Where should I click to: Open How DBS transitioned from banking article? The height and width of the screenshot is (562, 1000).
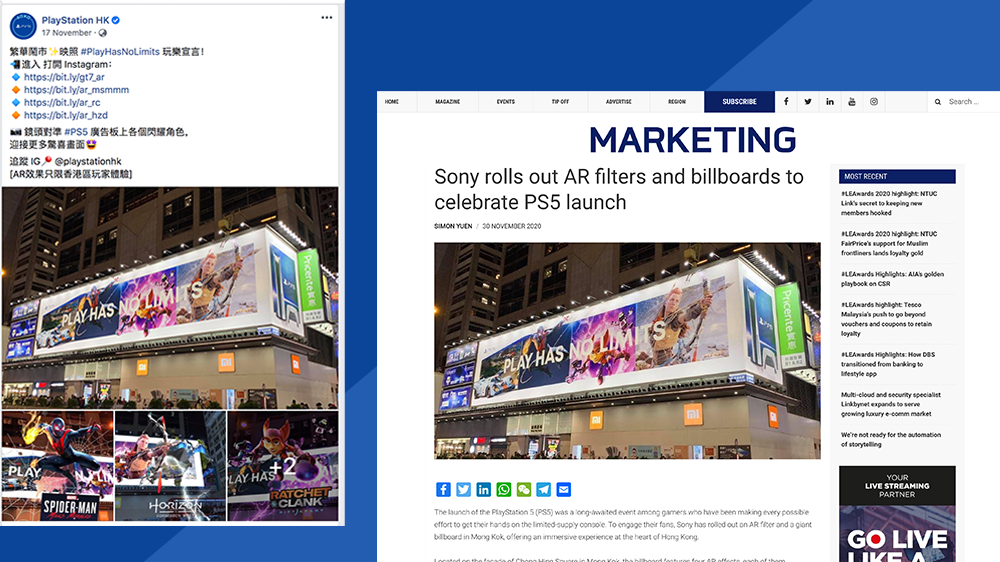click(888, 364)
